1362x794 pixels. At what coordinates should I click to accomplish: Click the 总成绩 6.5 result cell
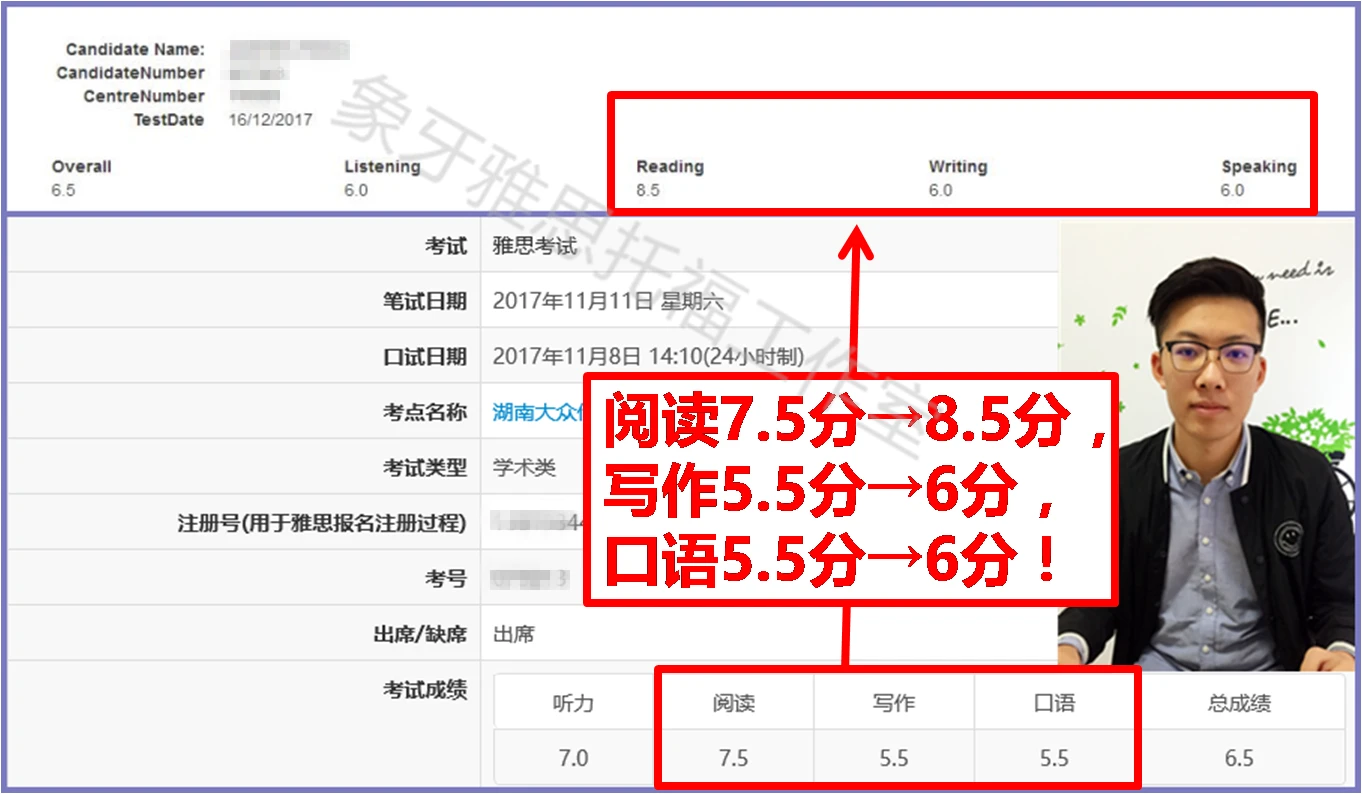tap(1240, 758)
